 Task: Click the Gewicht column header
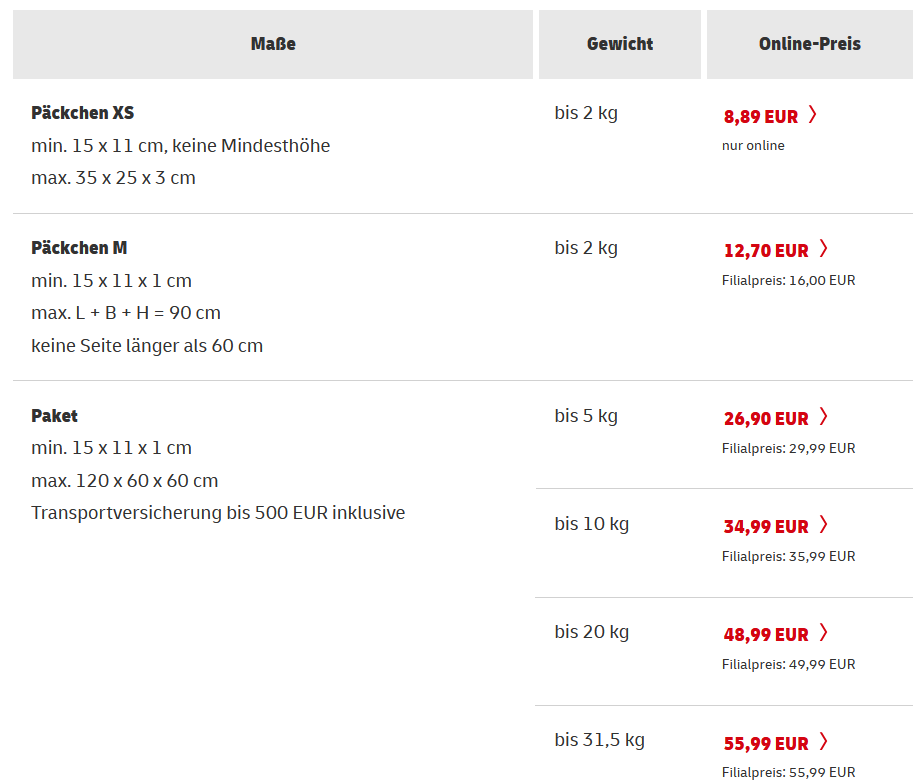click(619, 44)
